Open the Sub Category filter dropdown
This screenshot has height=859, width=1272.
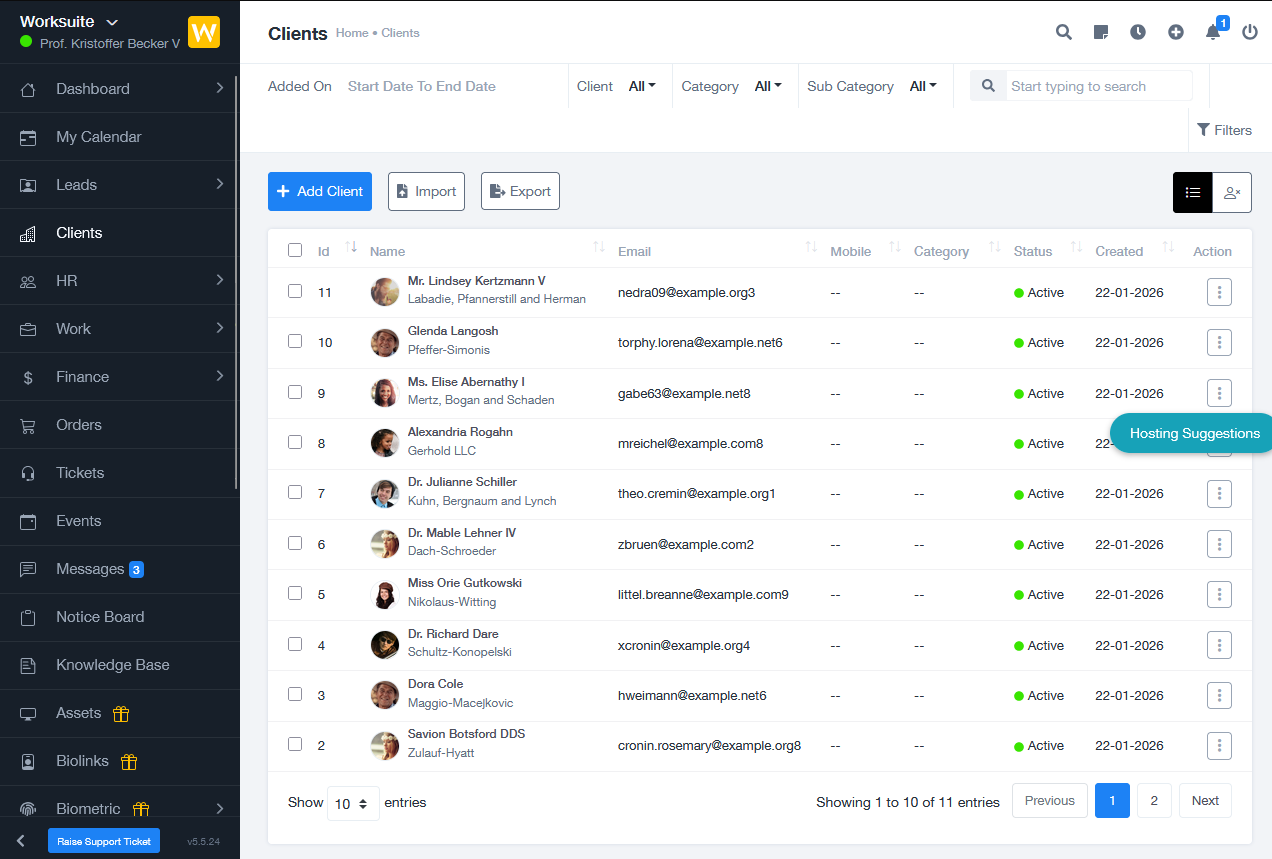pos(923,87)
